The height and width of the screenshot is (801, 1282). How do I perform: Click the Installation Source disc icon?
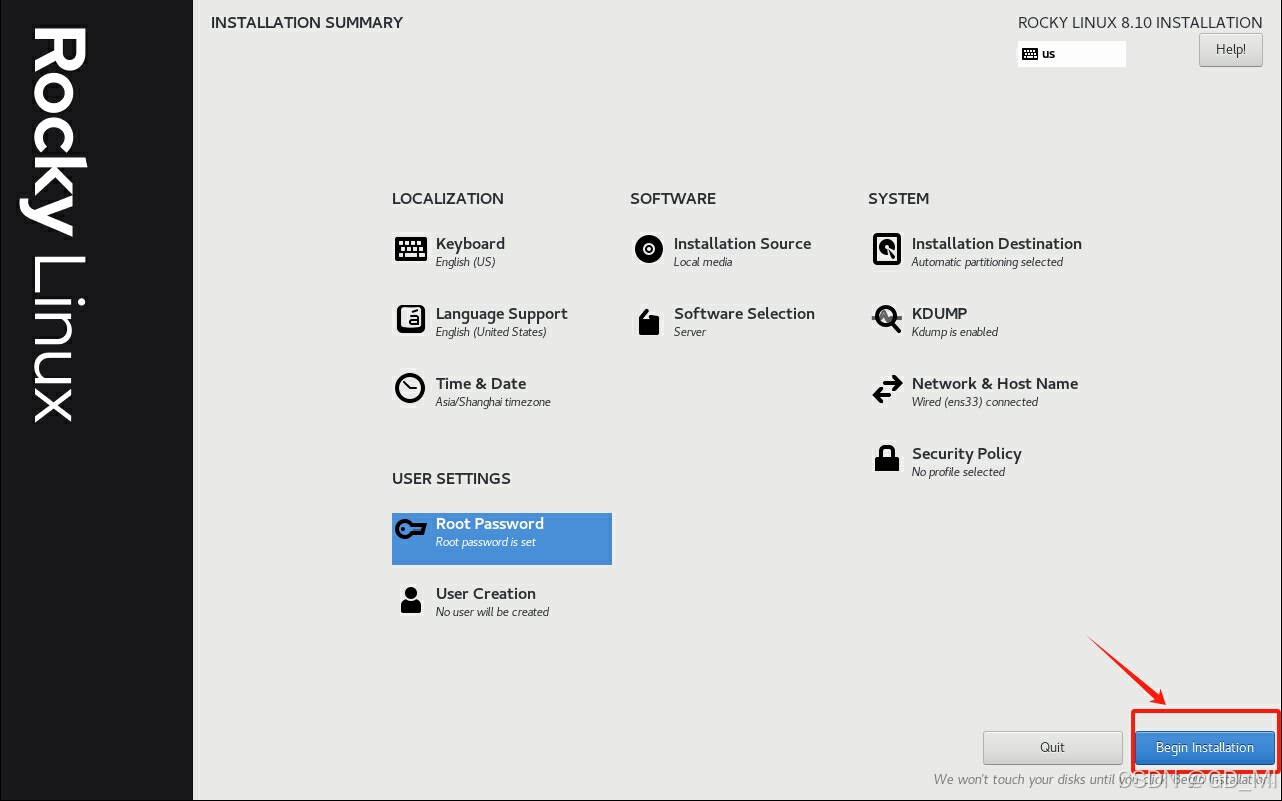coord(649,249)
